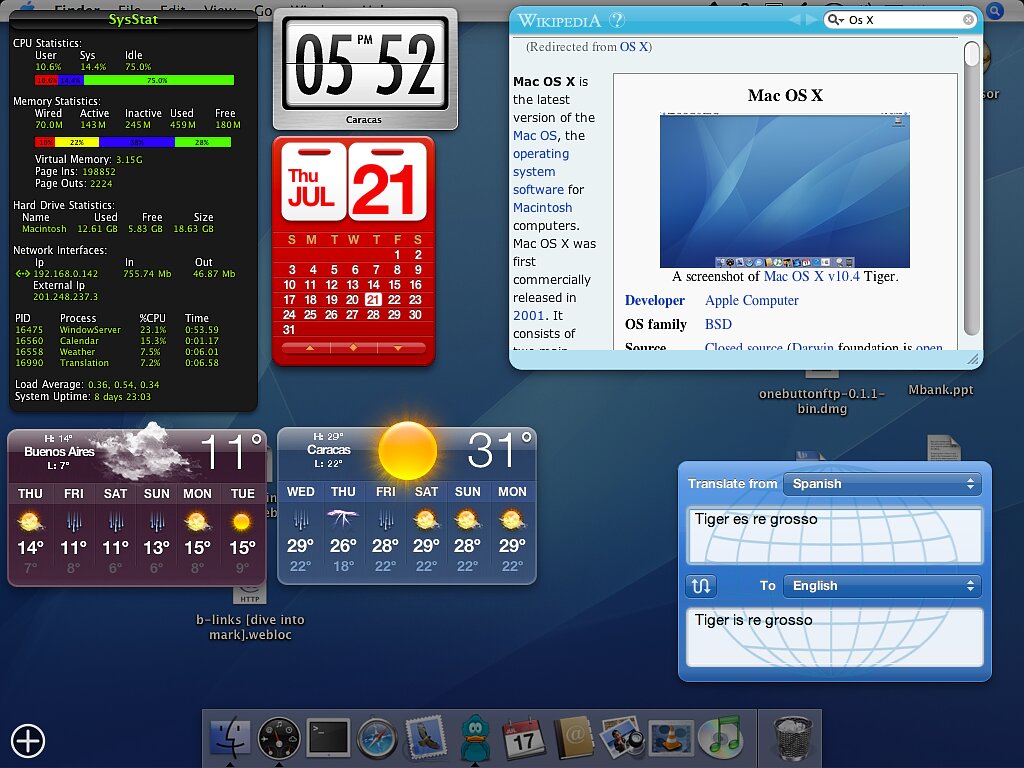Click the Dashboard gauge icon in Dock
Image resolution: width=1024 pixels, height=768 pixels.
click(279, 739)
